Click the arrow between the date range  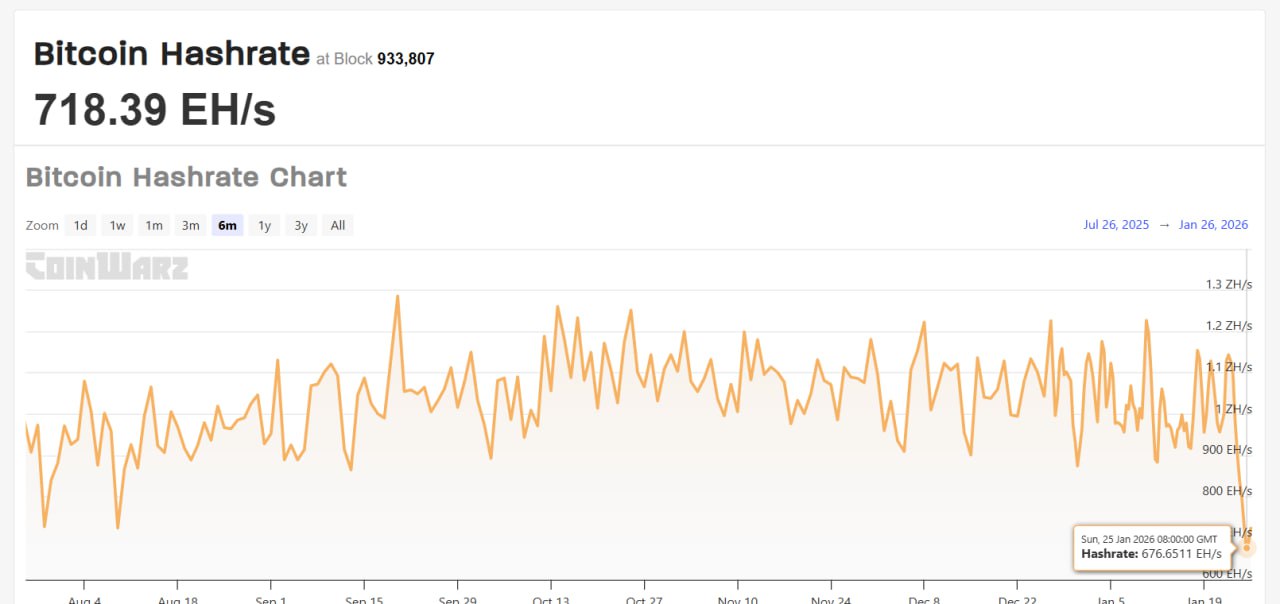(1164, 225)
